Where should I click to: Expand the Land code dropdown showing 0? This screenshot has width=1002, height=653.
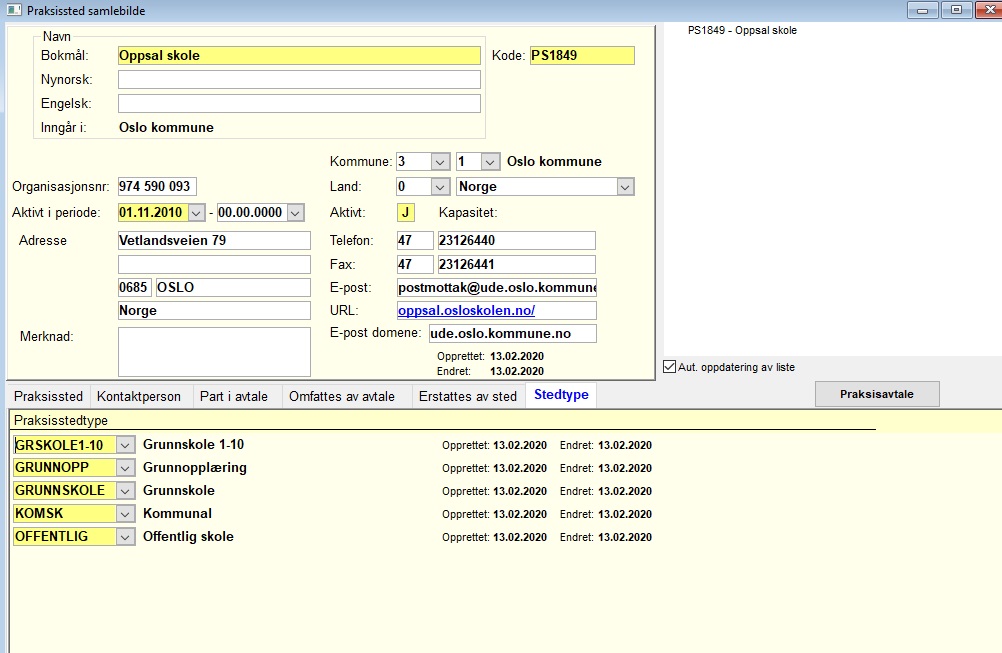pos(440,187)
